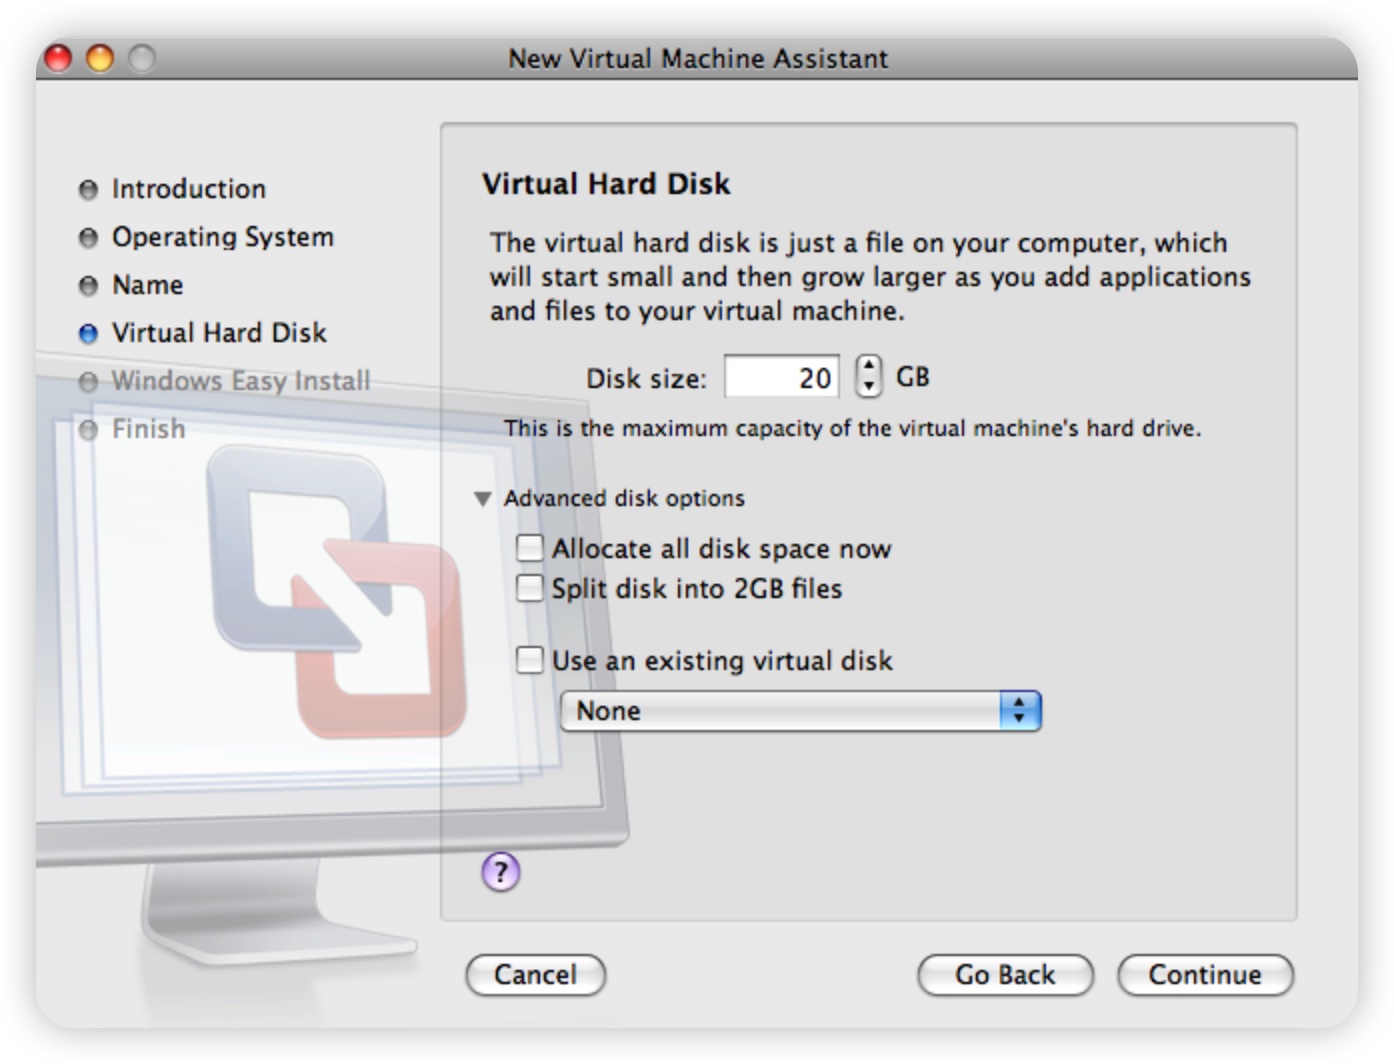Click the GB unit label
1394x1064 pixels.
(912, 377)
